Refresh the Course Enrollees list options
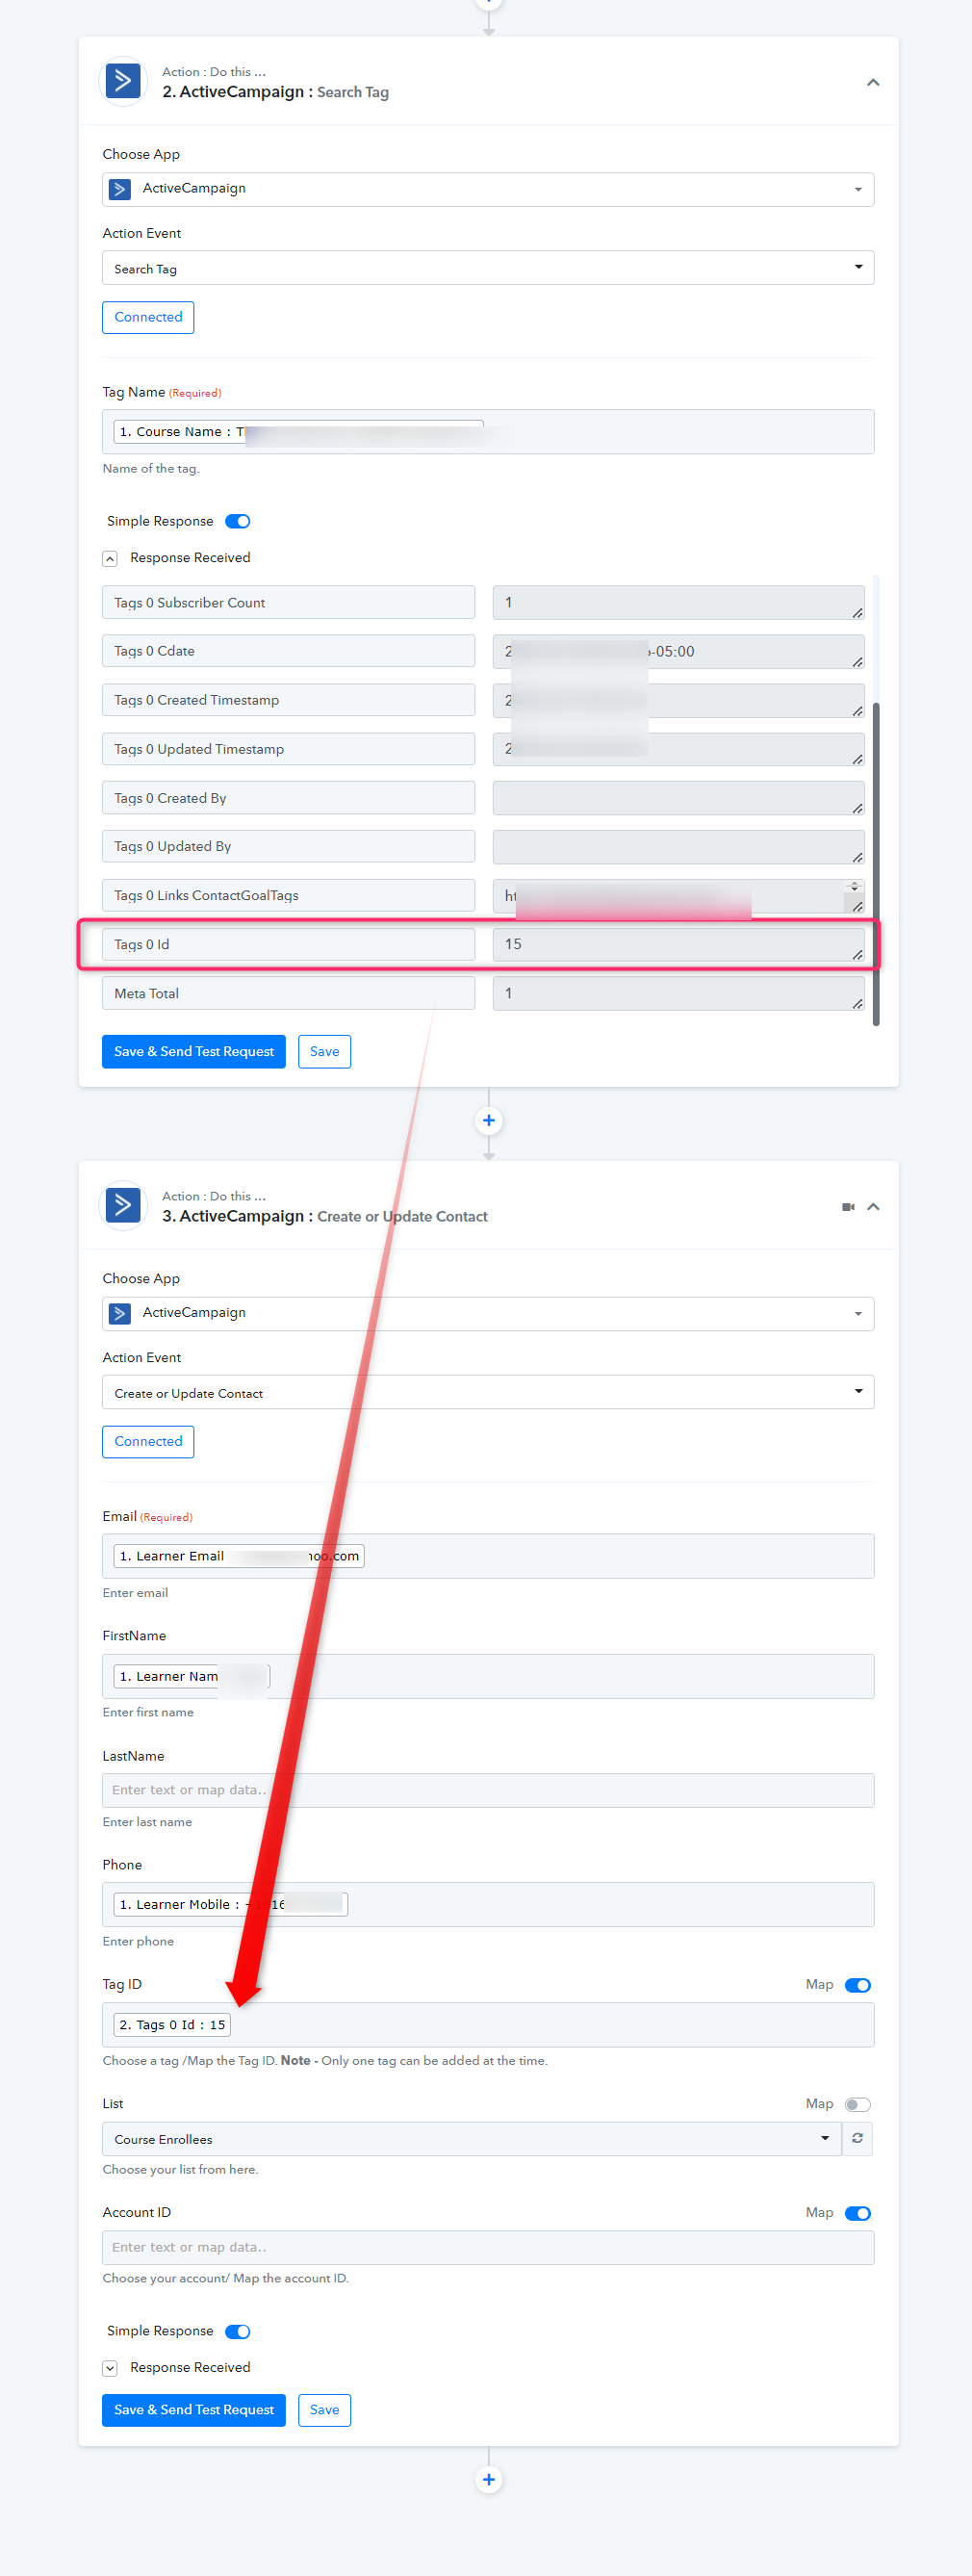Viewport: 972px width, 2576px height. (x=857, y=2138)
